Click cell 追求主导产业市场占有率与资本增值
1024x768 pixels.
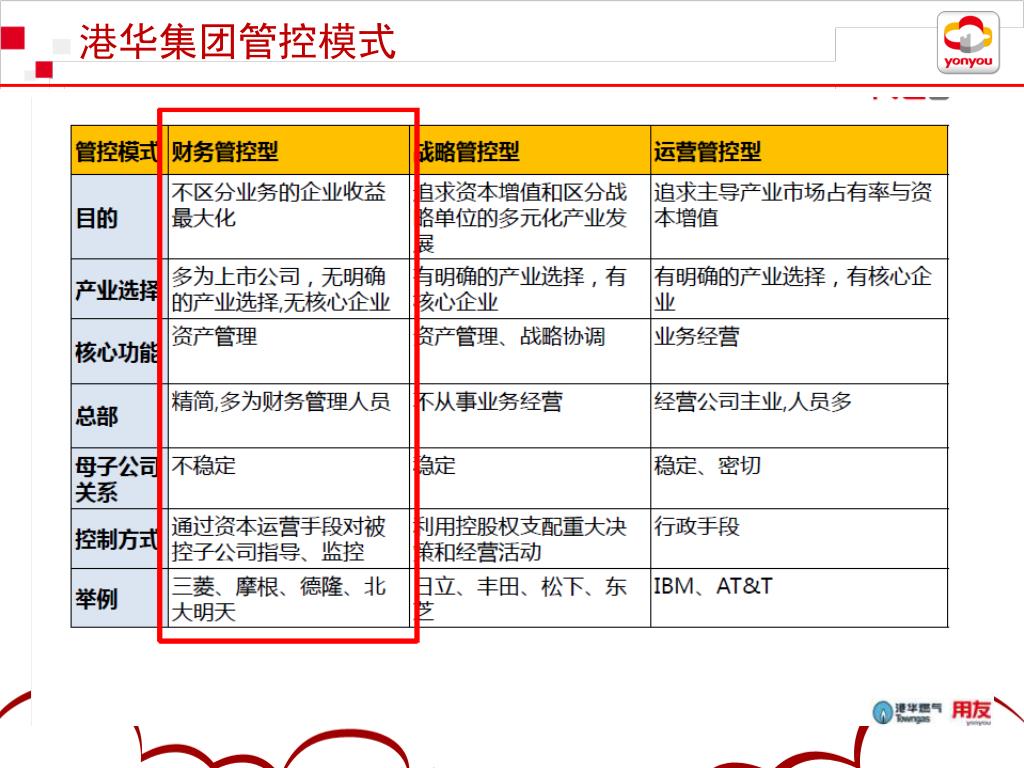799,217
